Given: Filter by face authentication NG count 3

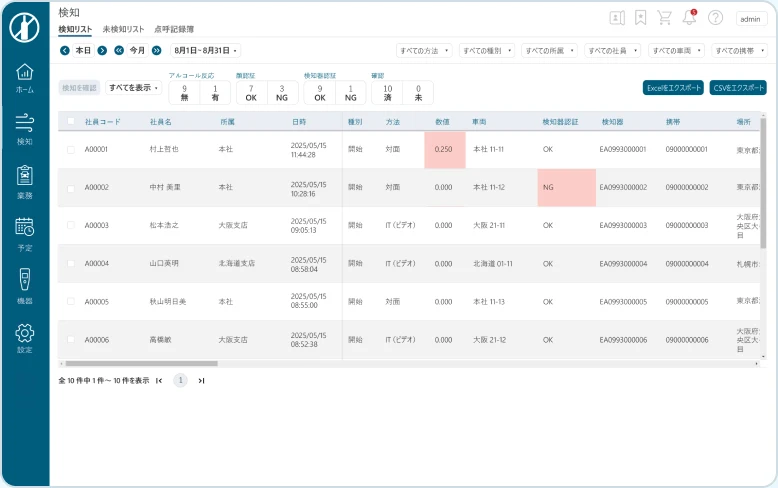Looking at the screenshot, I should [x=282, y=93].
